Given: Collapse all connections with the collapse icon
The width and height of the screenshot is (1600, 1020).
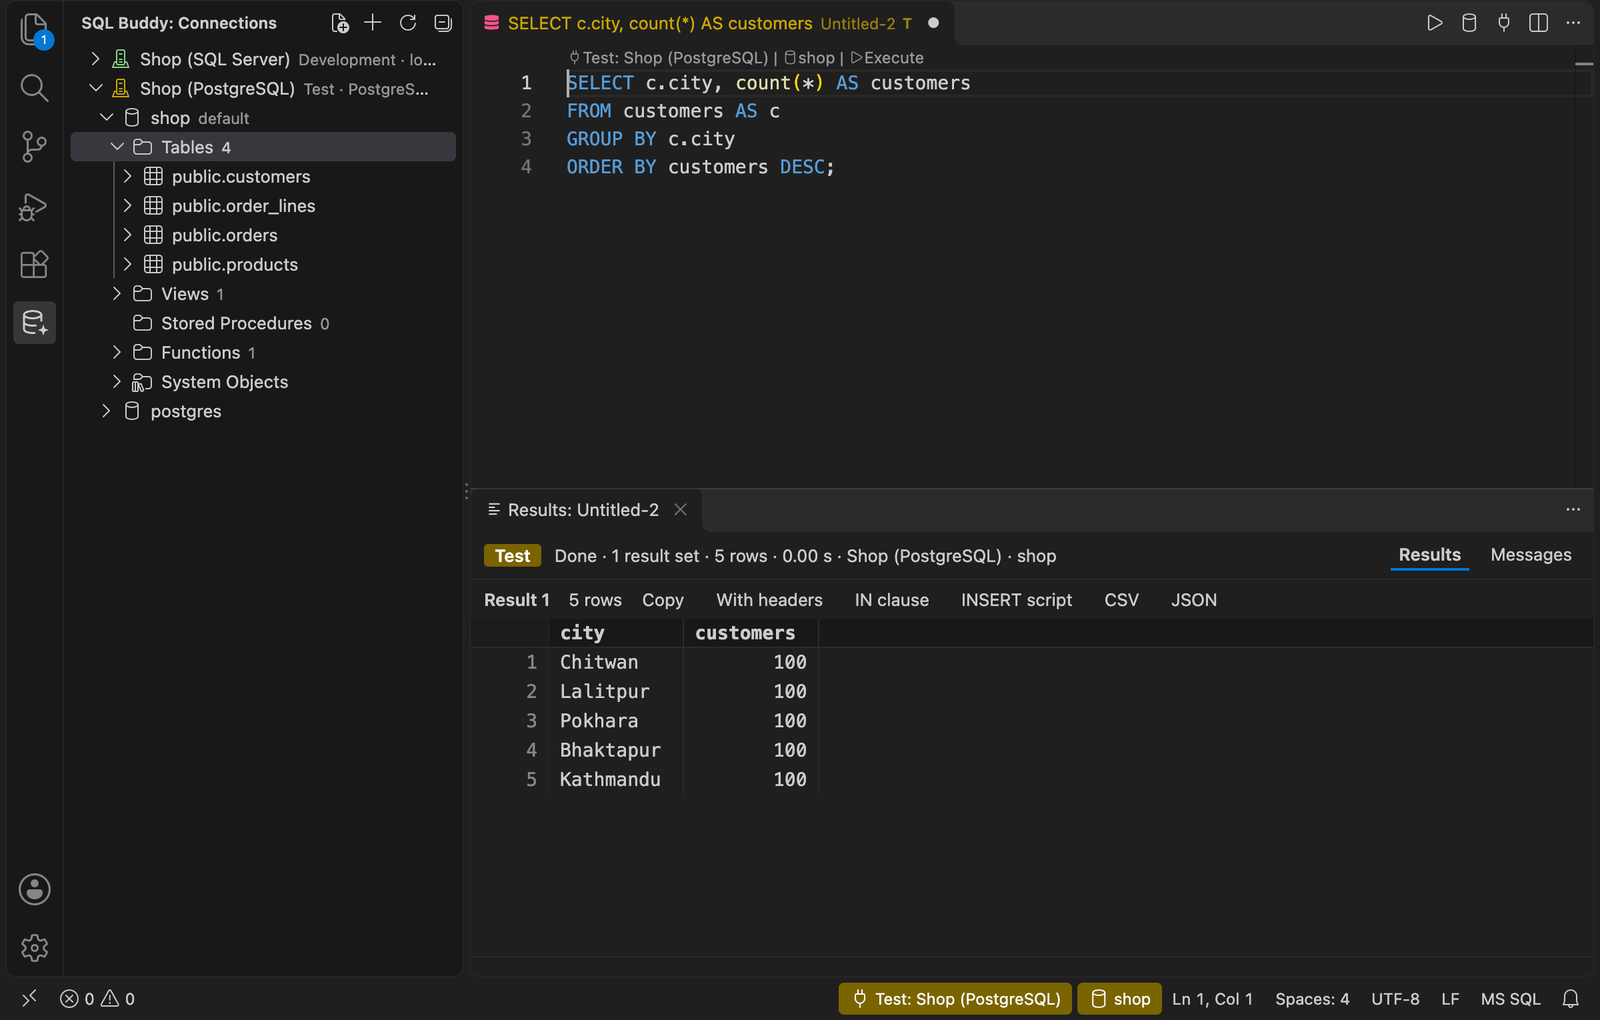Looking at the screenshot, I should tap(443, 22).
